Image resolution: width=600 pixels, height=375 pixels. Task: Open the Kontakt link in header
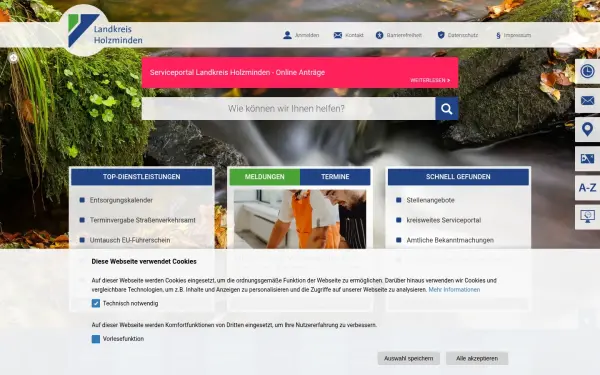click(354, 35)
